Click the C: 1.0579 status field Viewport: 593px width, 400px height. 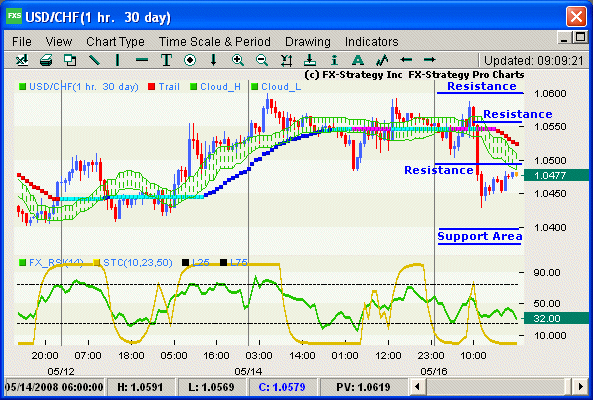click(282, 387)
